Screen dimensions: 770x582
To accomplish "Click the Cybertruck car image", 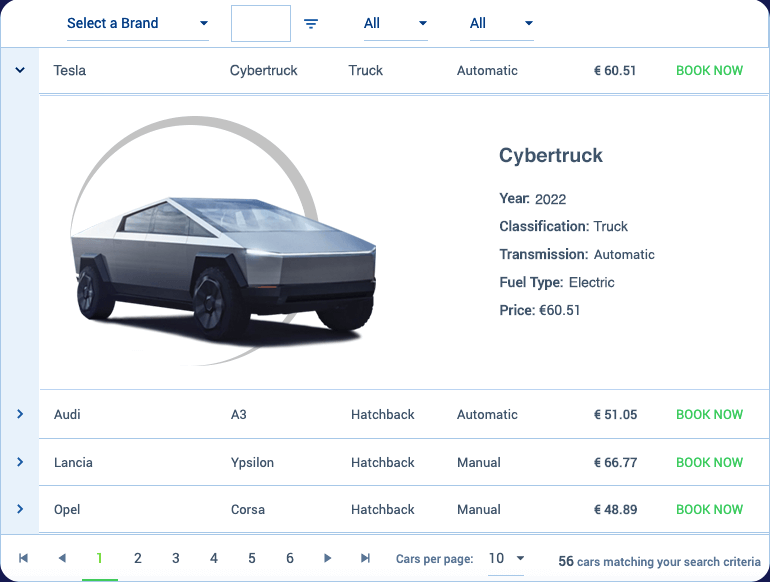I will 223,243.
